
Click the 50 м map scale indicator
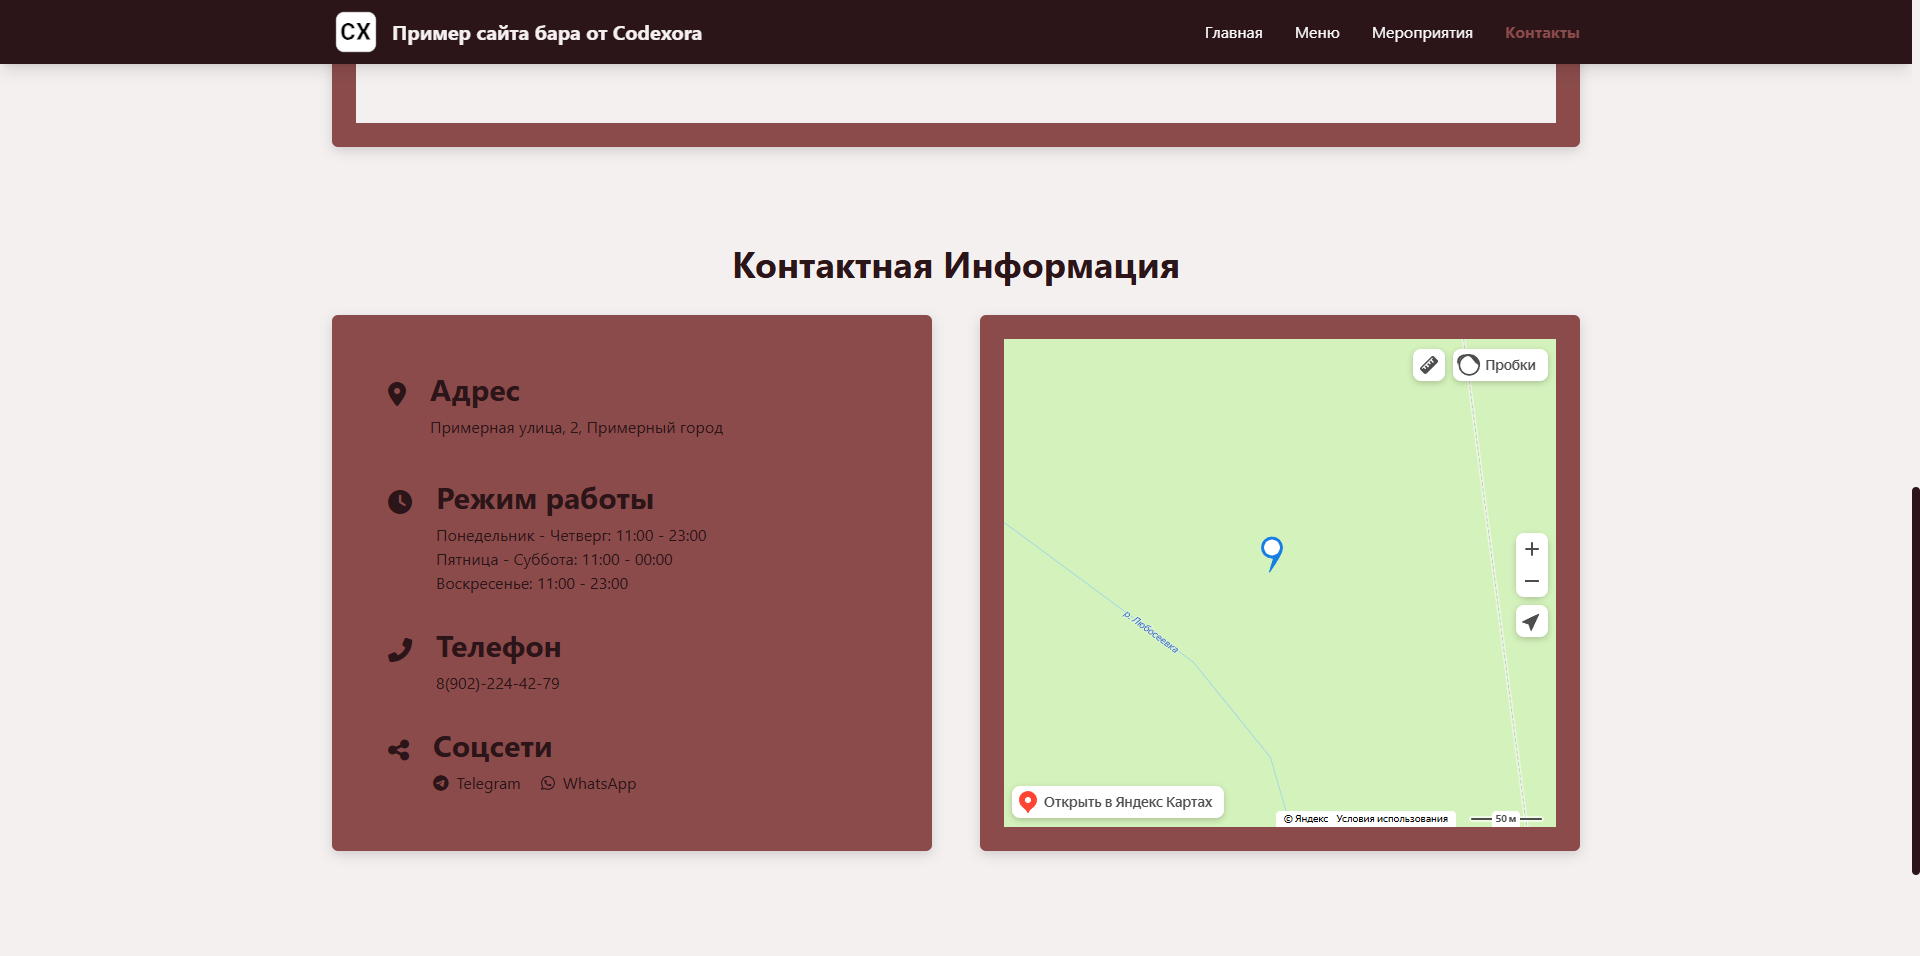(1506, 819)
